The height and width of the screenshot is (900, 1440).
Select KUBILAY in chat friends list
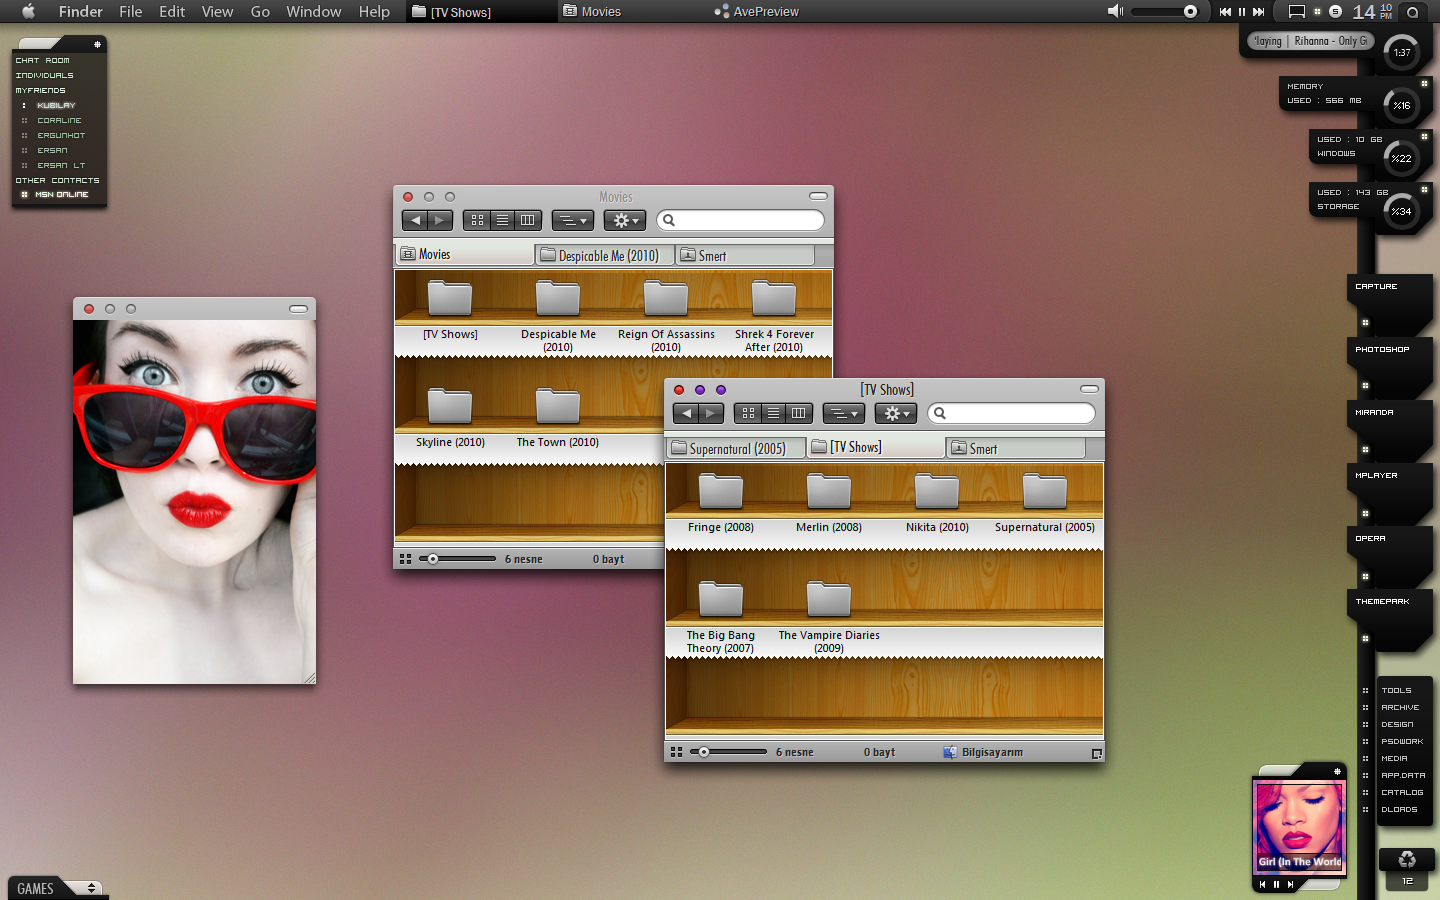56,105
